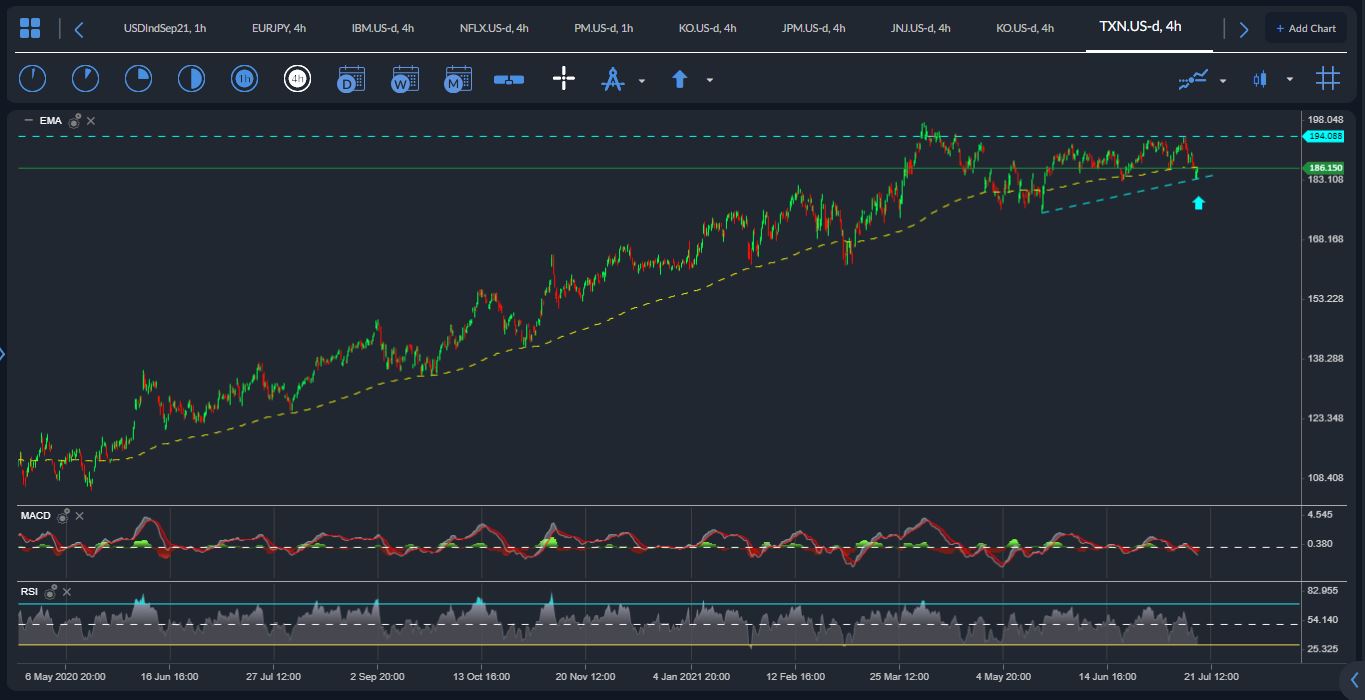
Task: Expand the drawing tools compass dropdown
Action: click(642, 80)
